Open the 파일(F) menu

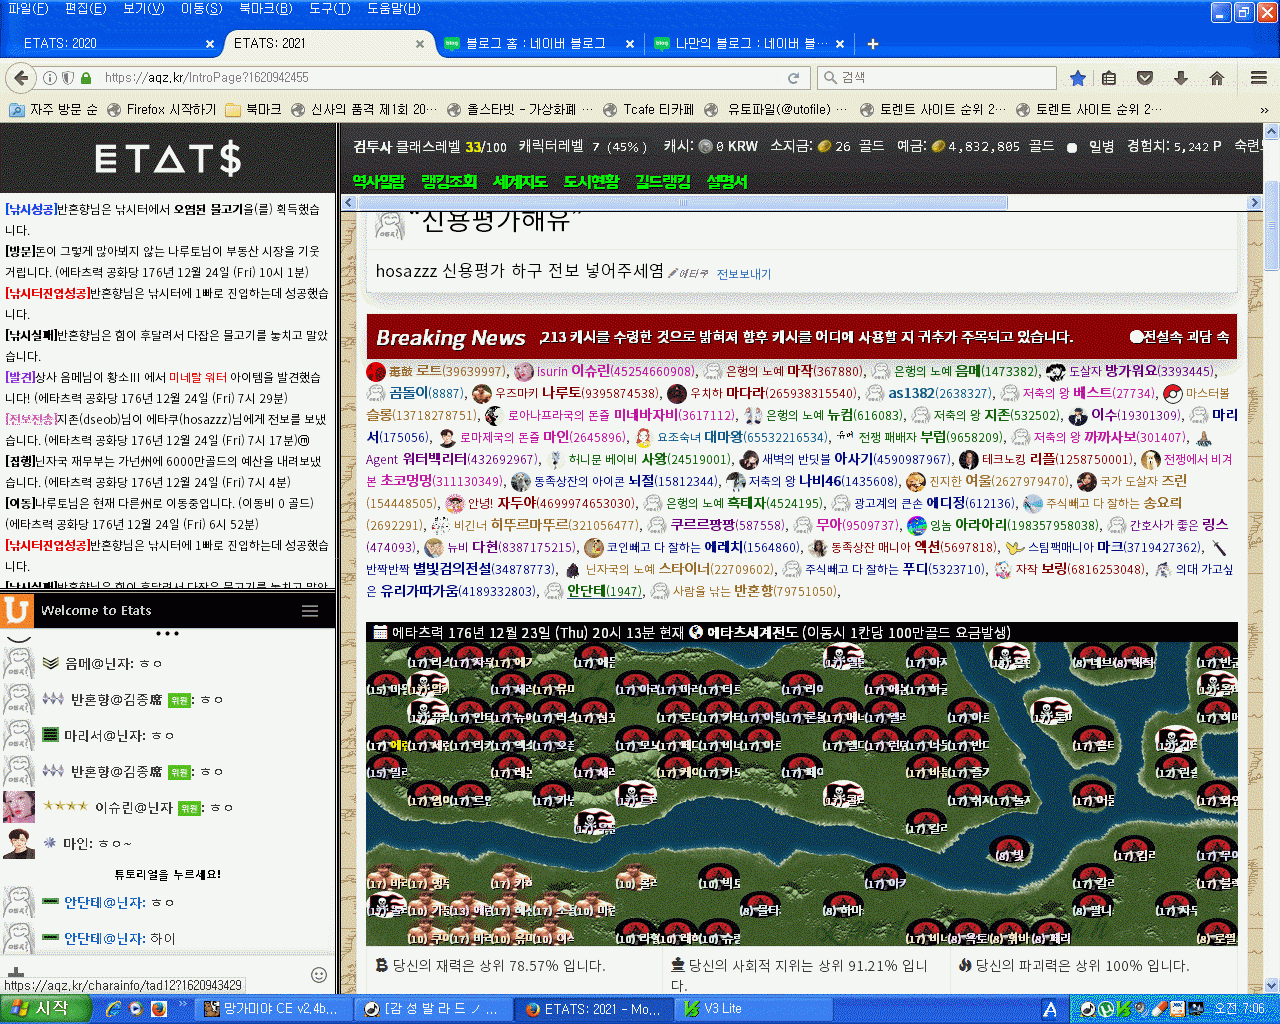[27, 9]
